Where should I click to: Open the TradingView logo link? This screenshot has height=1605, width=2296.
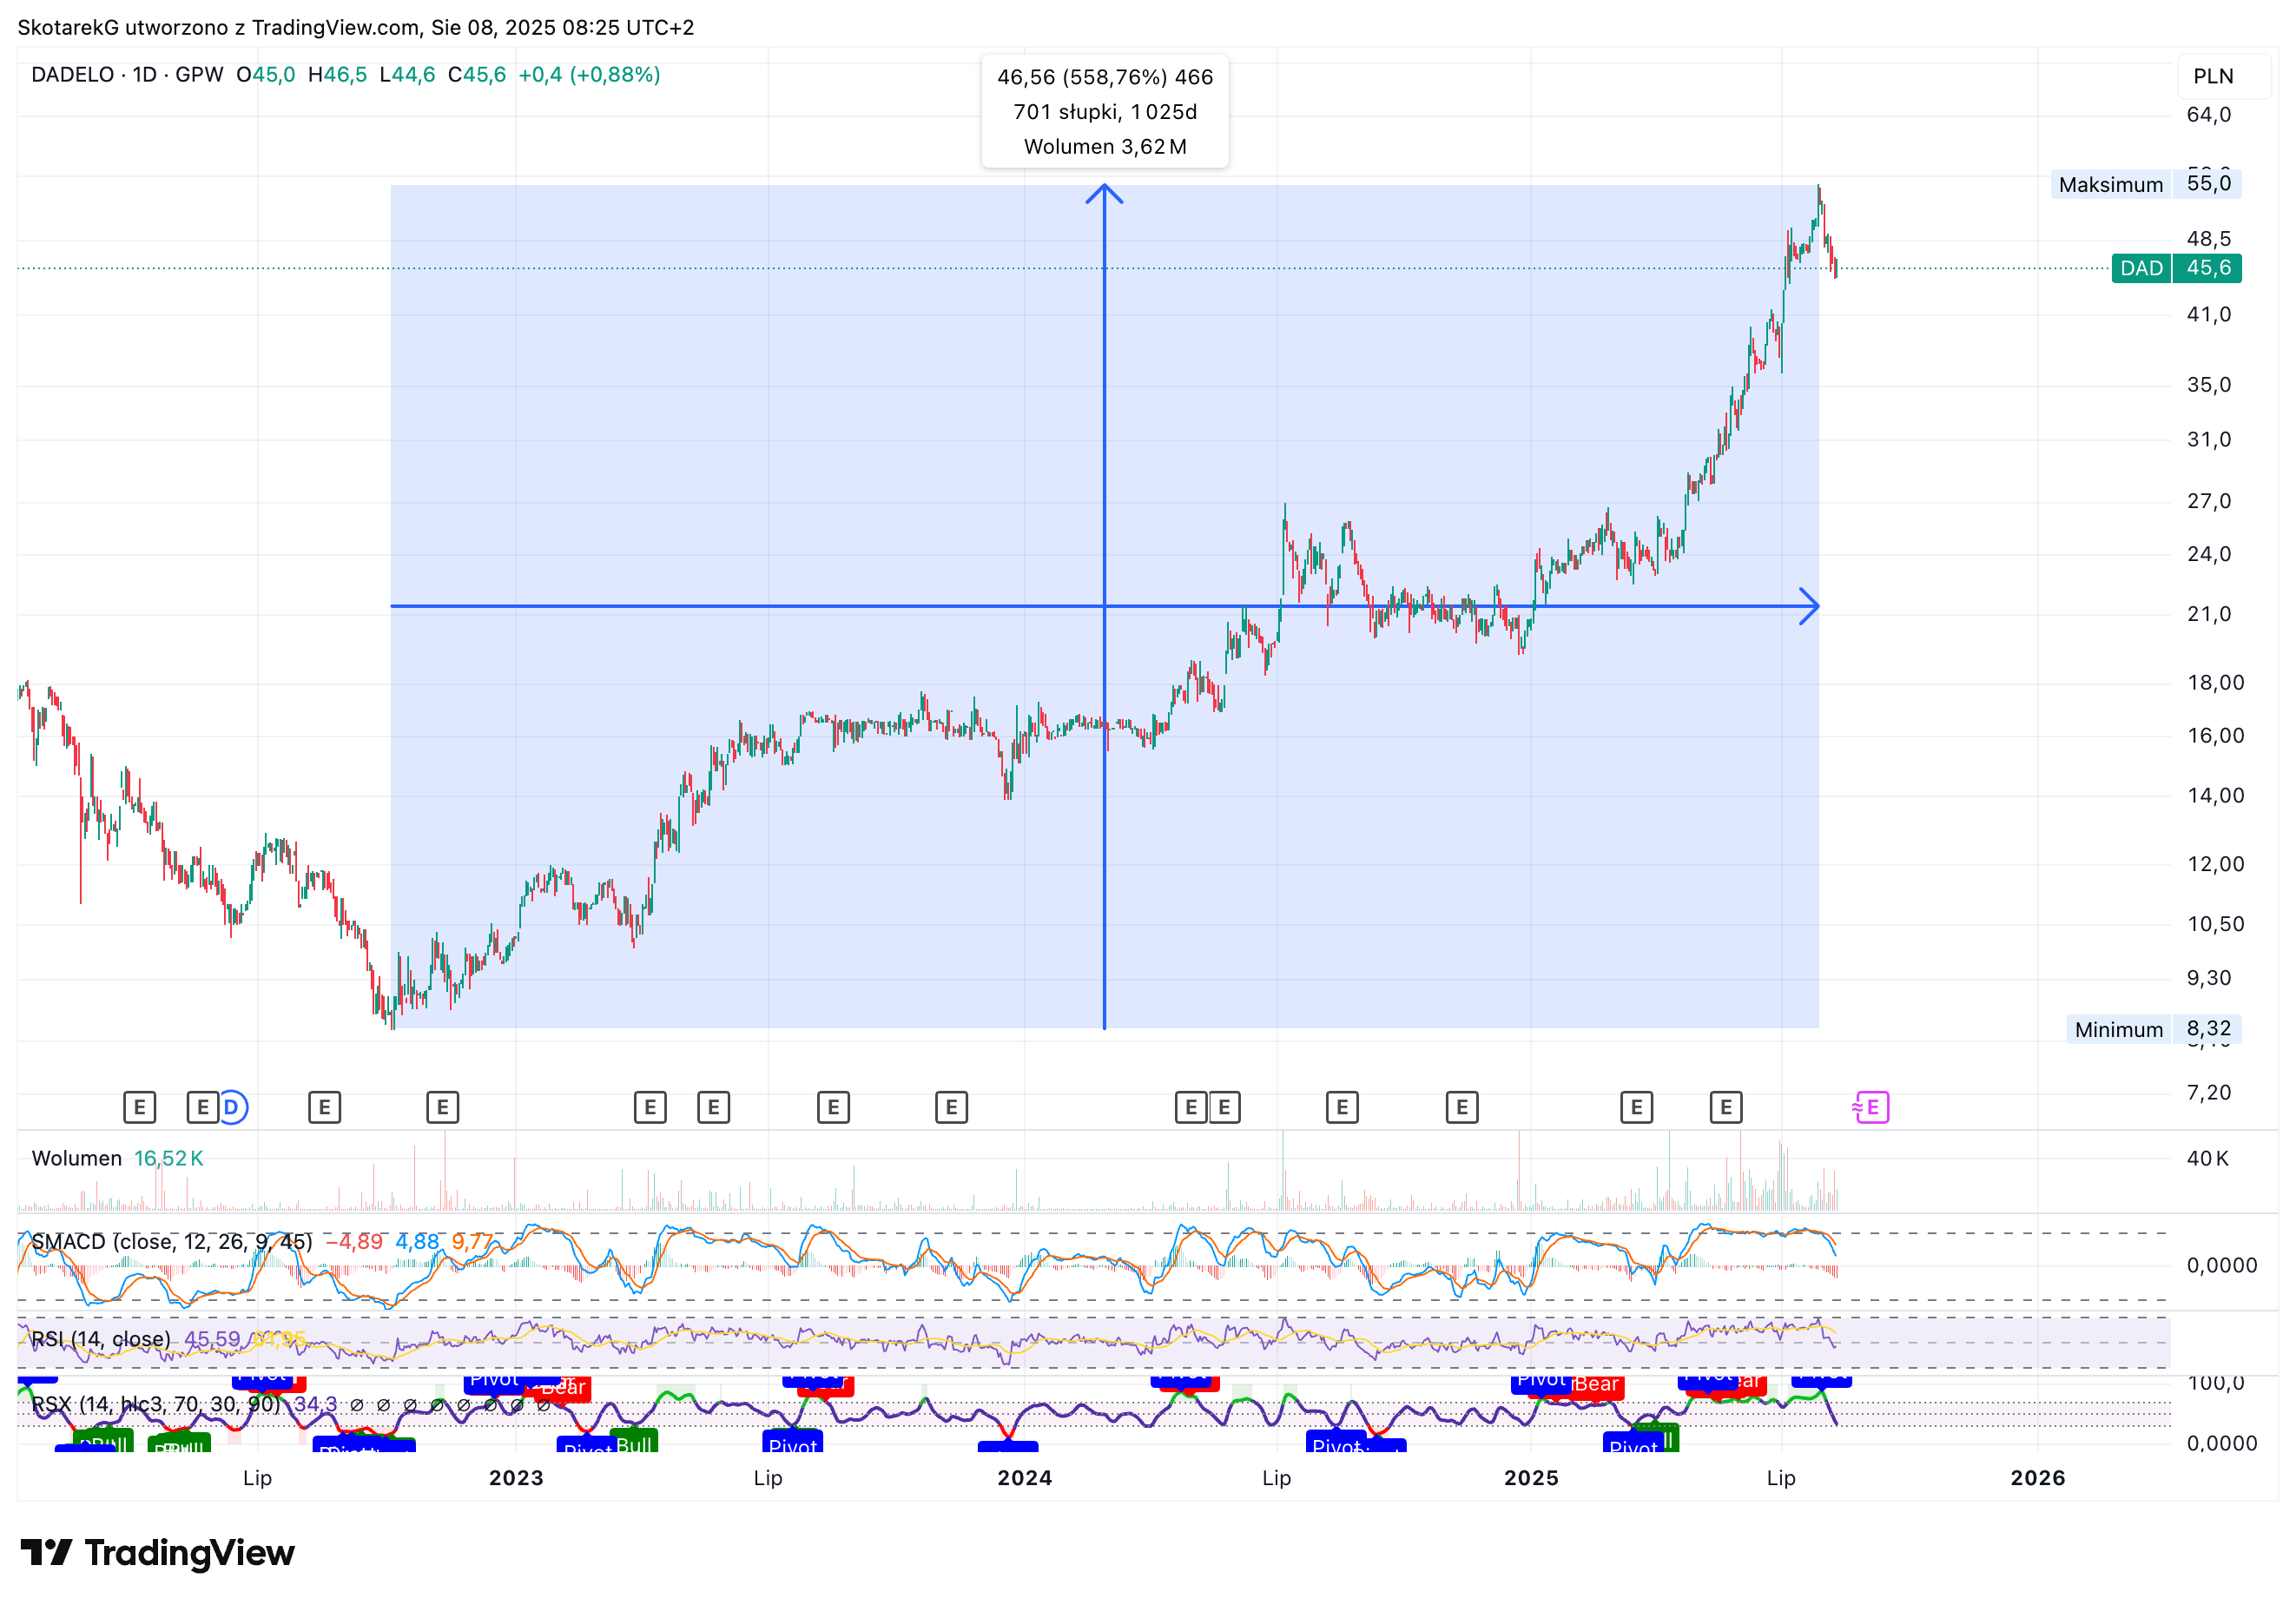click(157, 1552)
